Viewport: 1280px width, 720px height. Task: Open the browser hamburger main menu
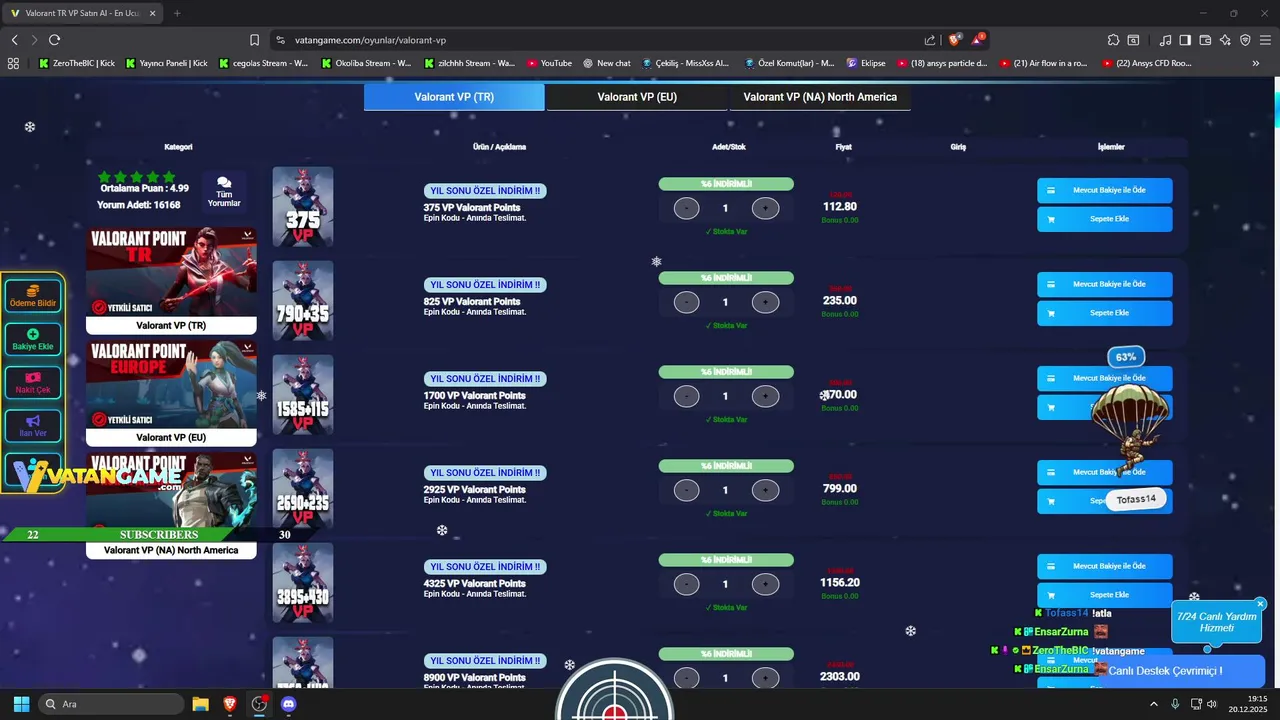click(x=1265, y=40)
